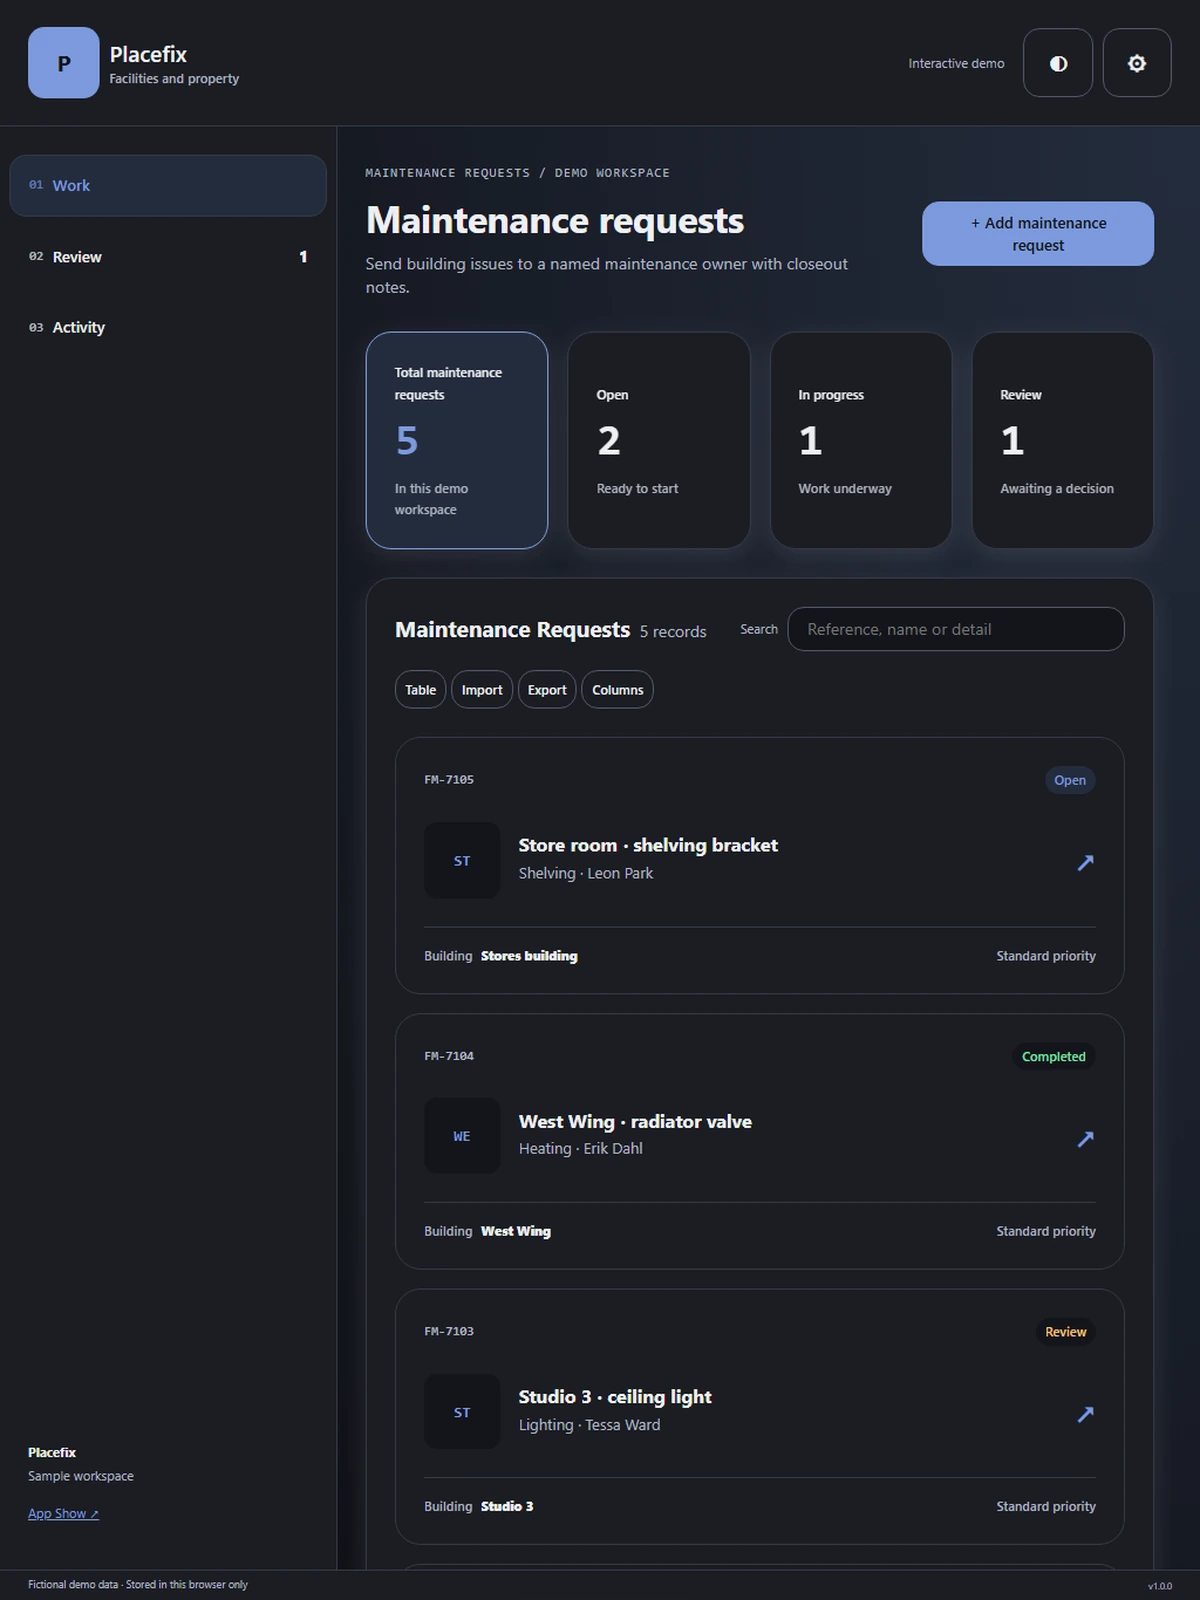Click Stores building value
The width and height of the screenshot is (1200, 1600).
(x=529, y=956)
